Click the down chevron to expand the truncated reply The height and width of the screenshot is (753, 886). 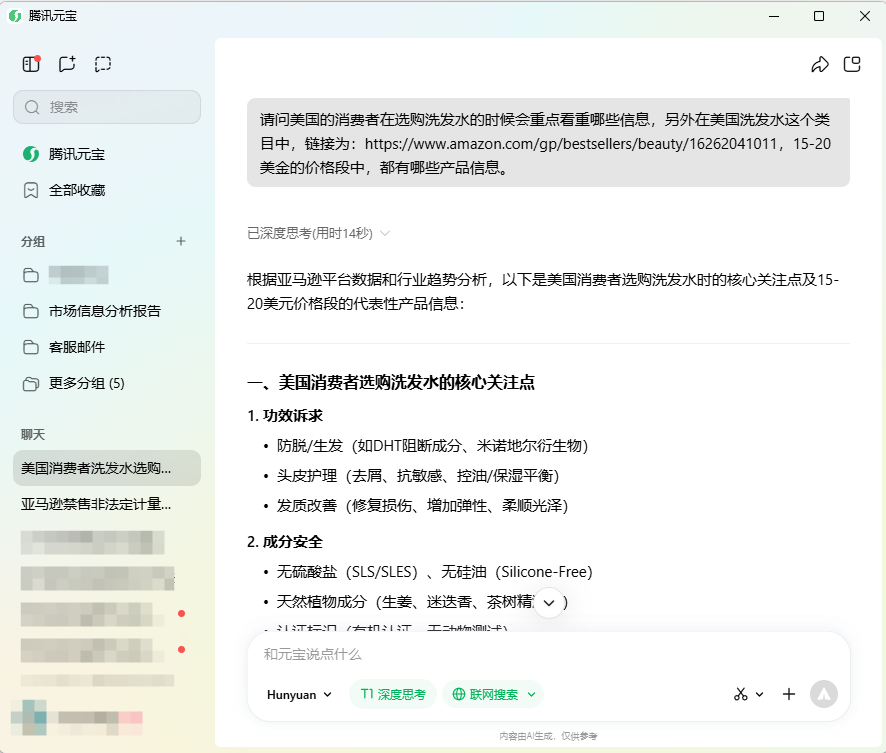[548, 603]
